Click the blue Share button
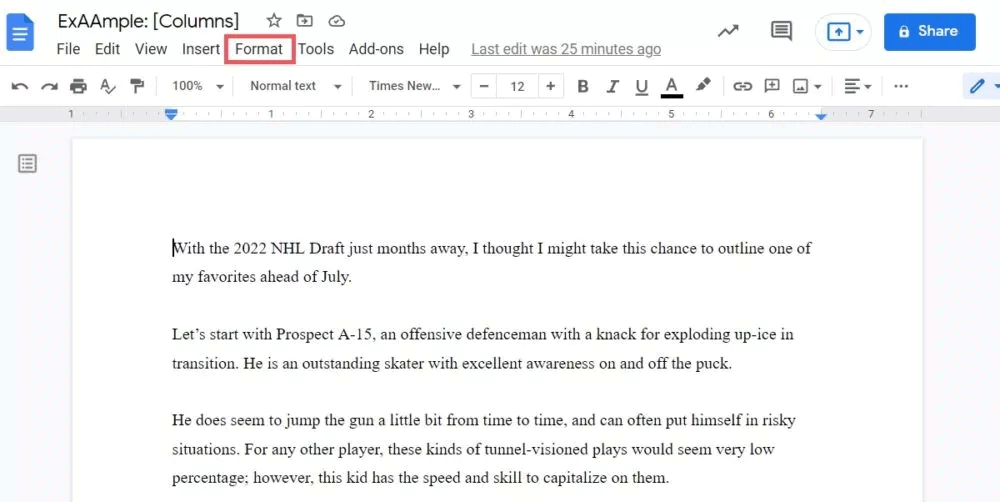This screenshot has width=1000, height=502. 929,31
